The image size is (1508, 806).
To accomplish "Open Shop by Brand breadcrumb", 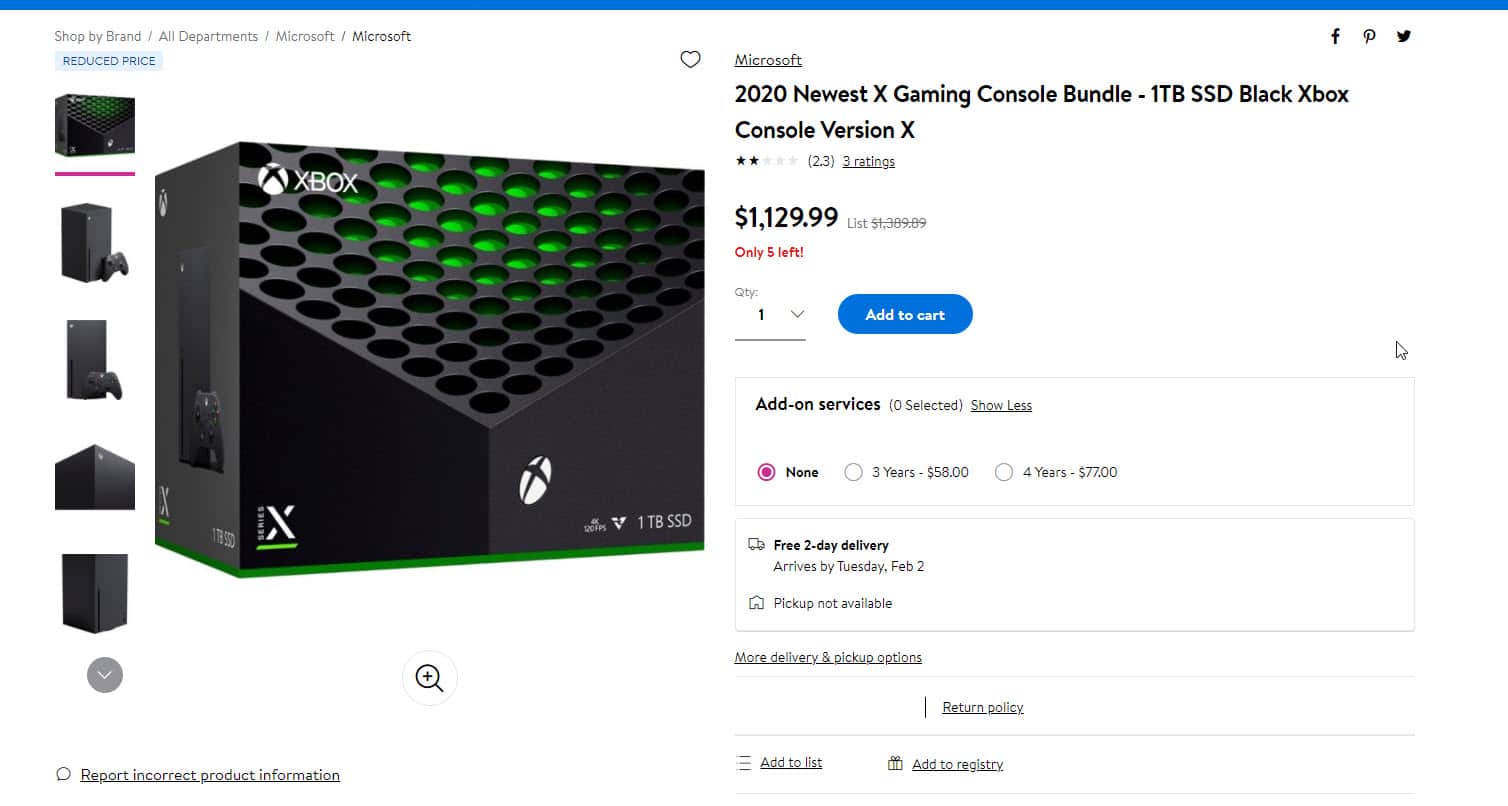I will [97, 36].
